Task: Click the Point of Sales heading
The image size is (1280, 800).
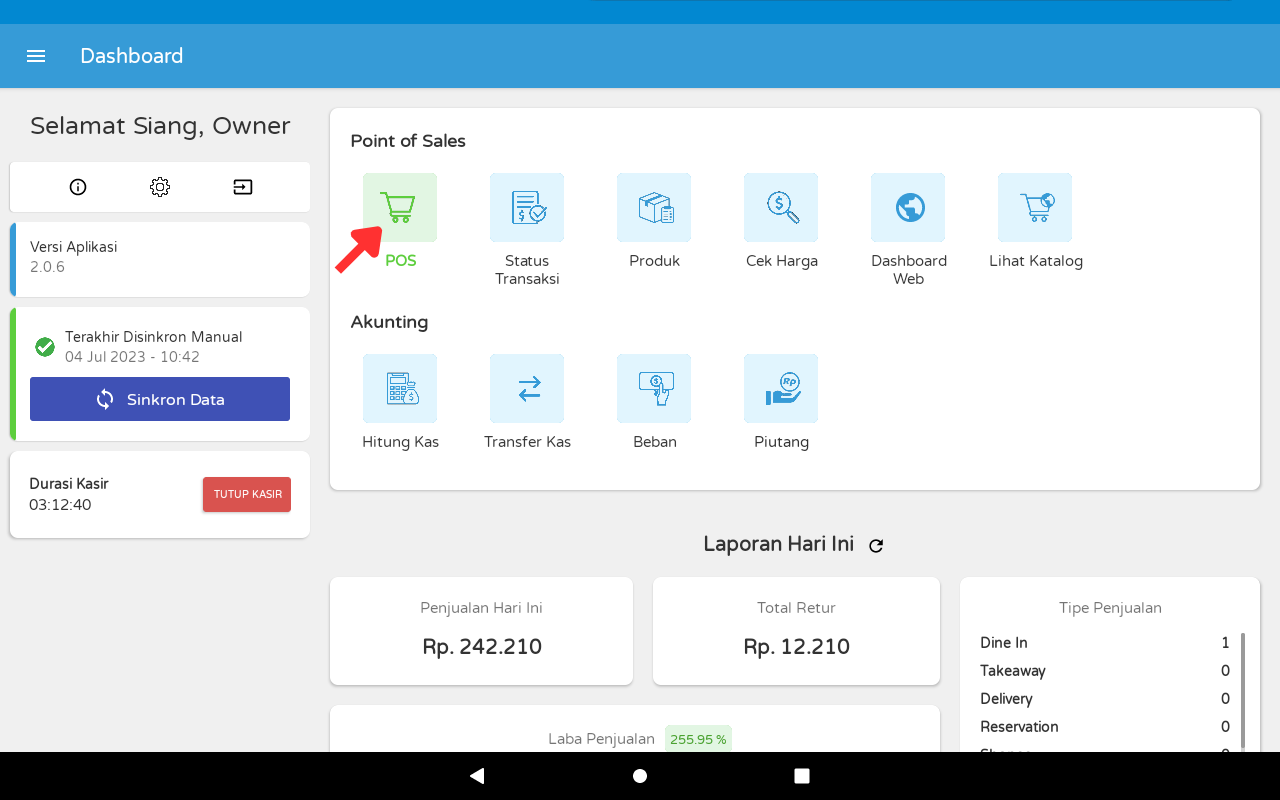Action: (x=408, y=141)
